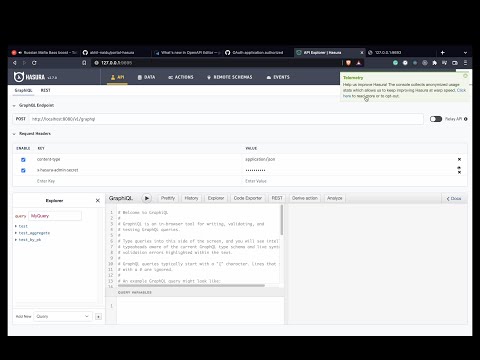Switch to the Russian Mafia Bass boost tab
This screenshot has width=480, height=360.
tap(44, 53)
